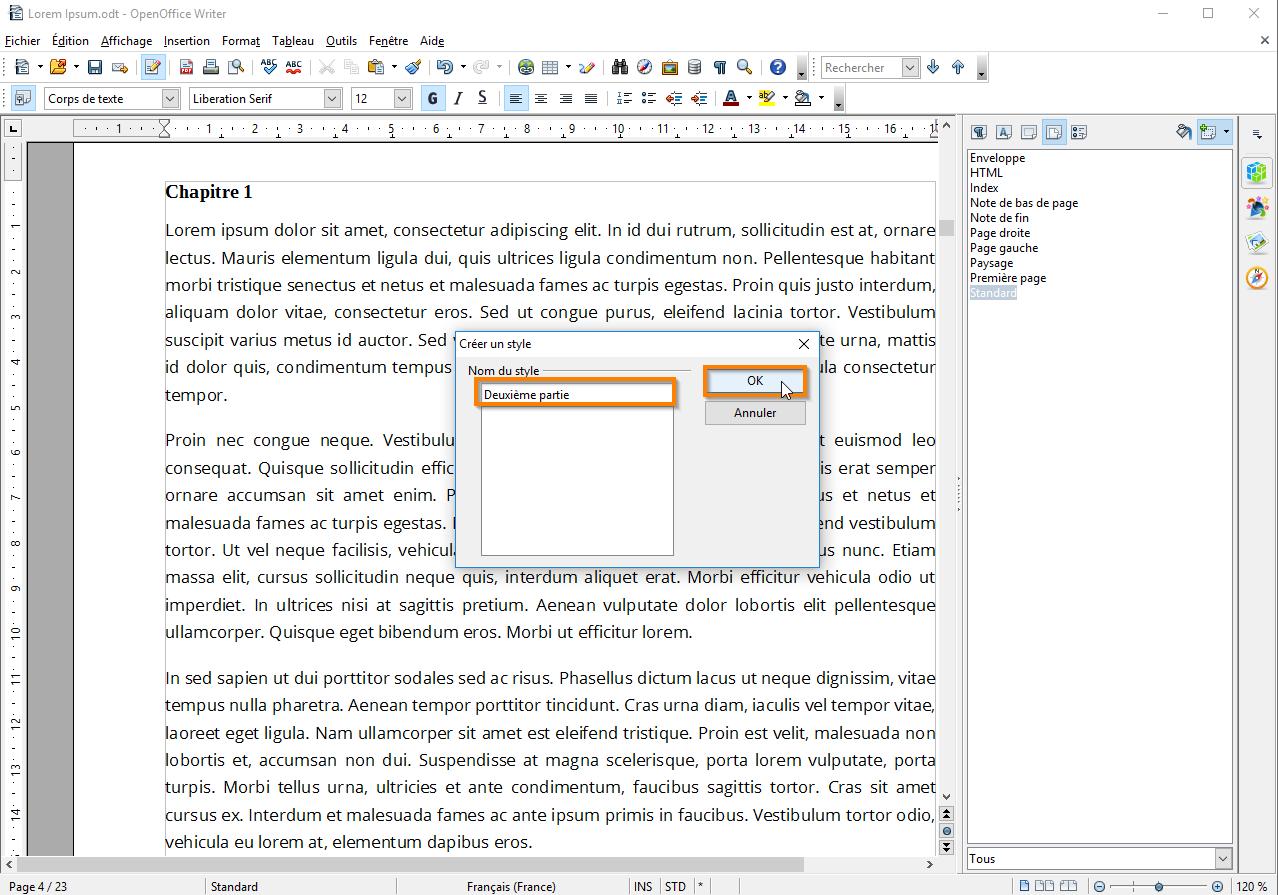Open the Fichier menu
Image resolution: width=1278 pixels, height=895 pixels.
tap(23, 41)
